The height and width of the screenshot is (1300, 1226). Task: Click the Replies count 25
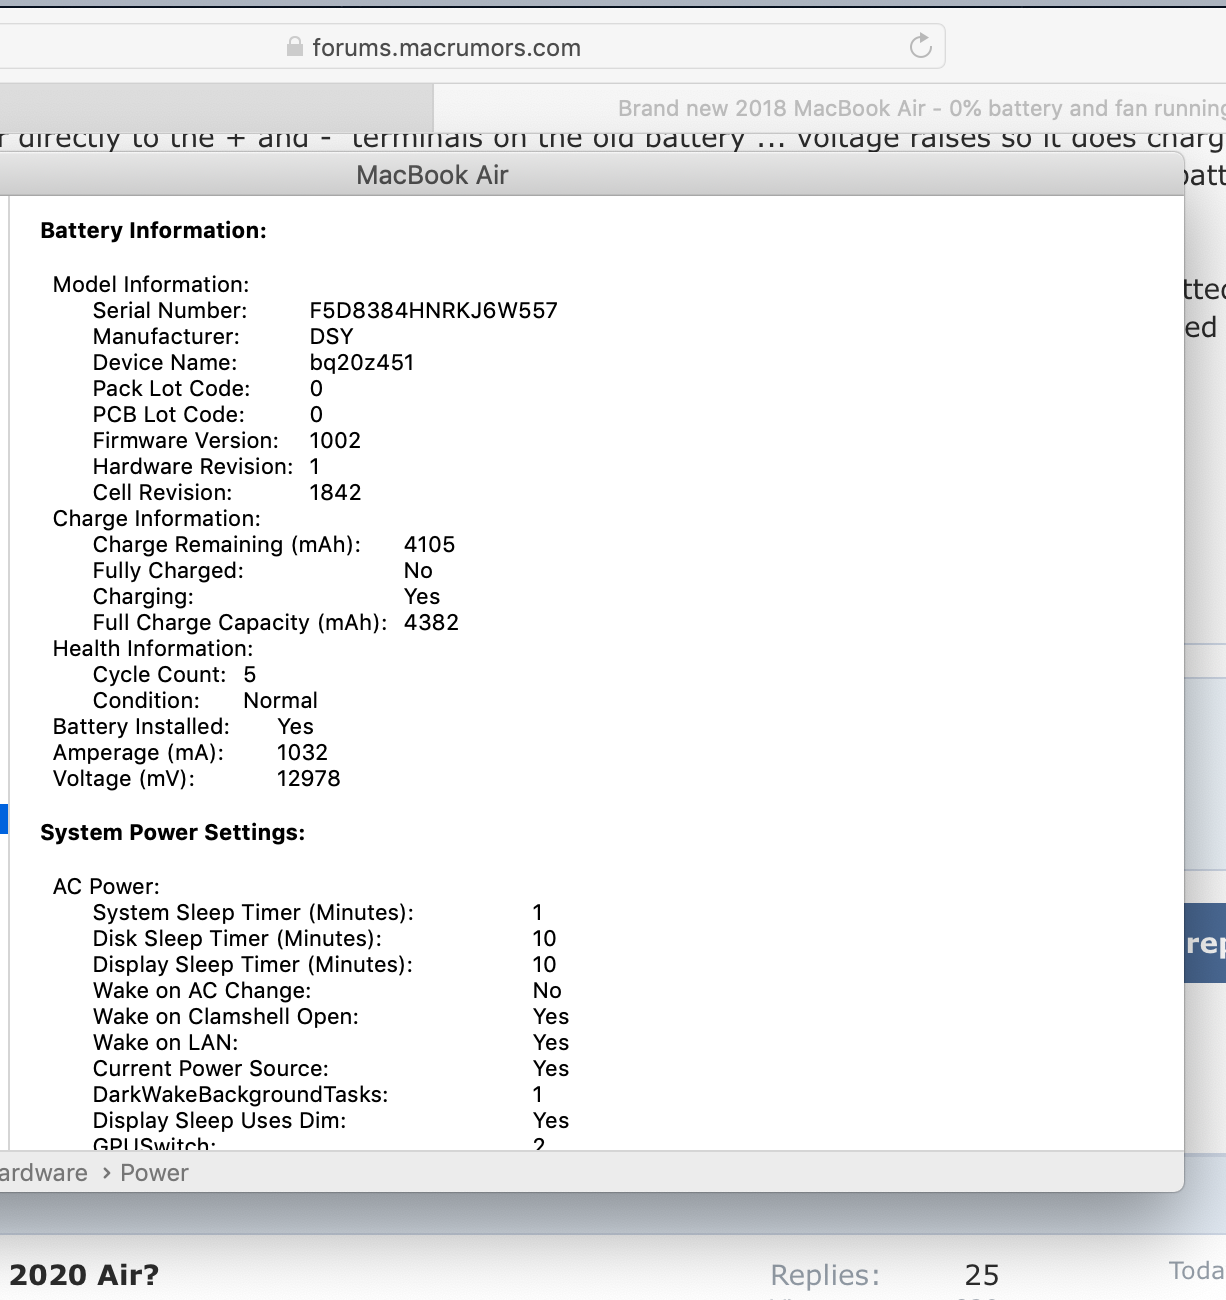point(982,1275)
